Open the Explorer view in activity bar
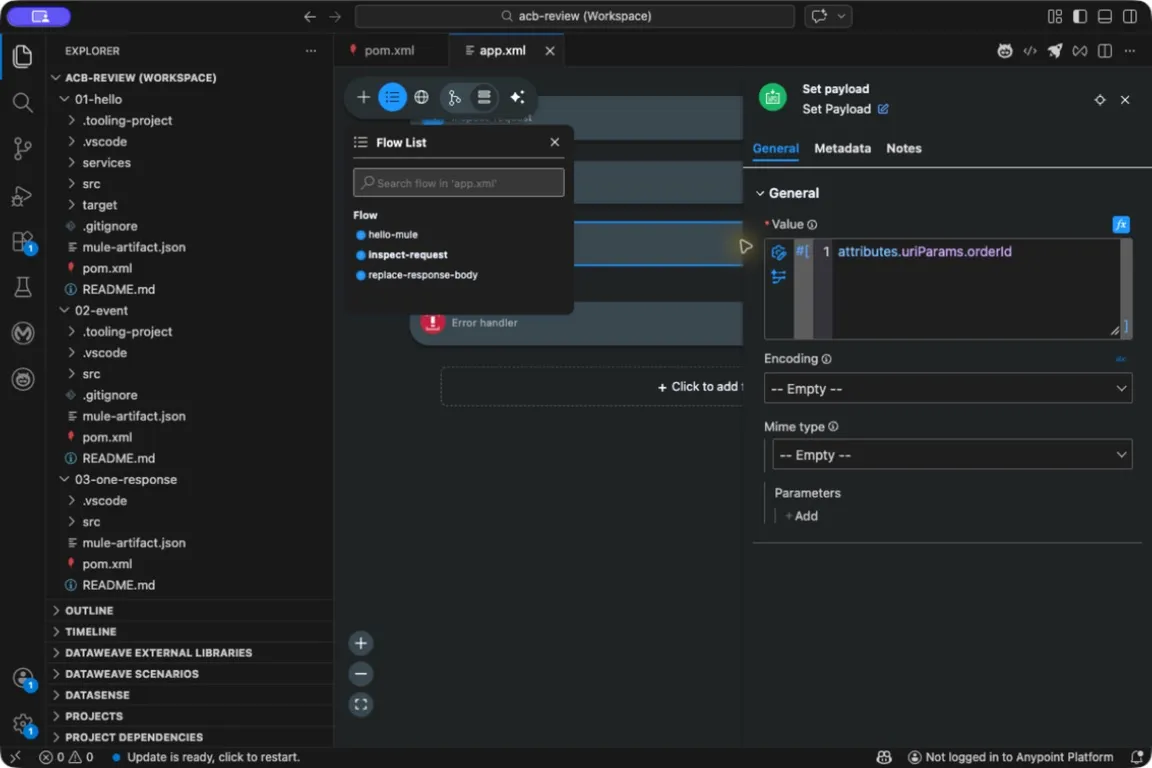This screenshot has height=768, width=1152. click(22, 56)
